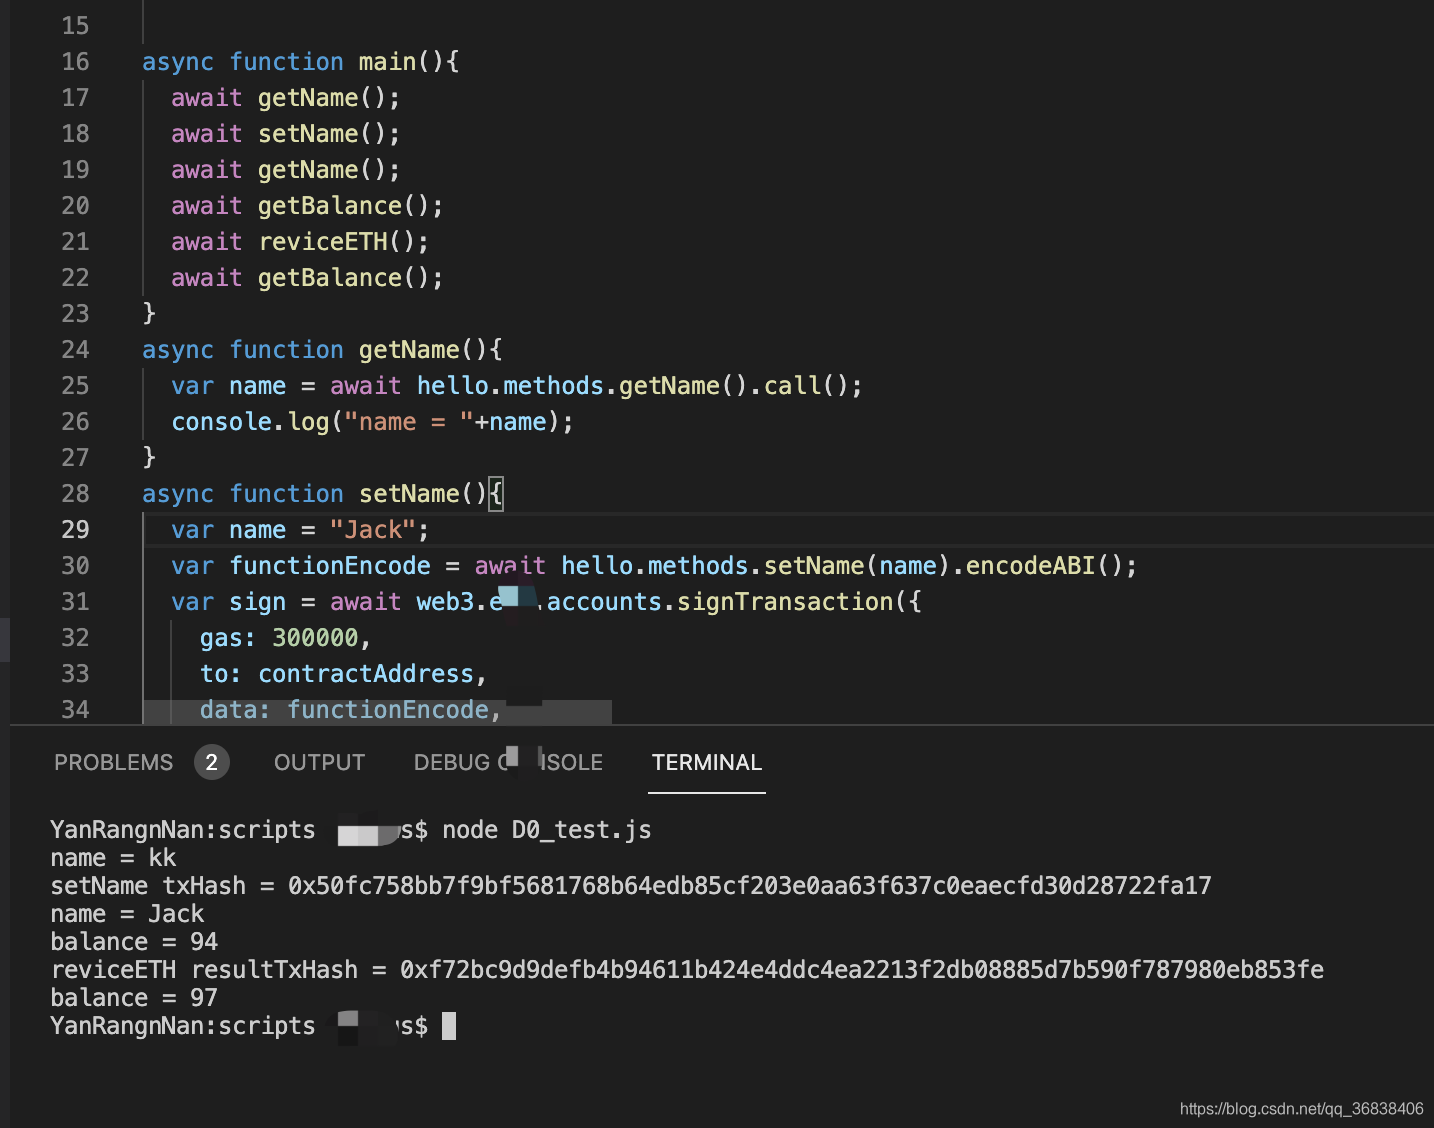Click the terminal prompt cursor
This screenshot has width=1434, height=1128.
tap(449, 1026)
